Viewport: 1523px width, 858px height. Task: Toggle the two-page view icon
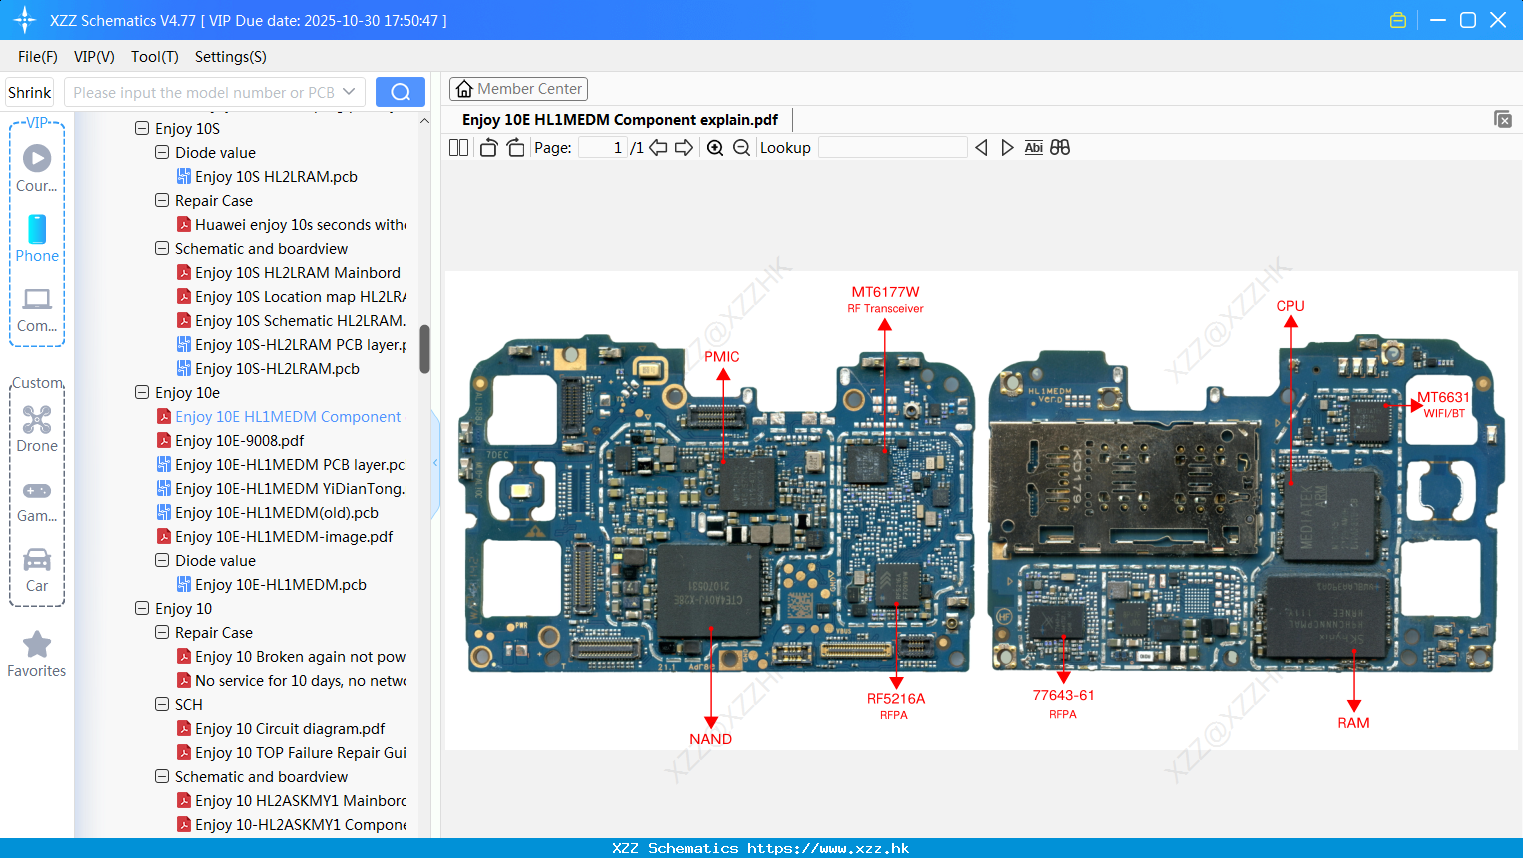[458, 147]
